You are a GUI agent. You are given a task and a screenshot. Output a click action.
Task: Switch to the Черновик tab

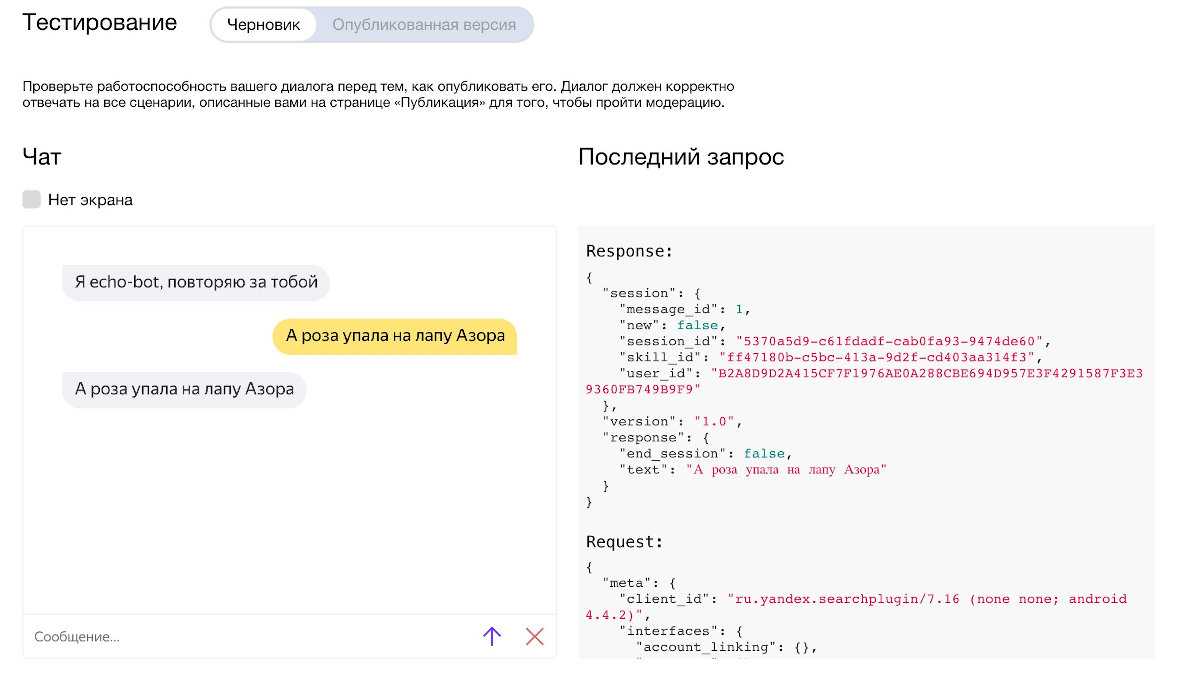(263, 25)
